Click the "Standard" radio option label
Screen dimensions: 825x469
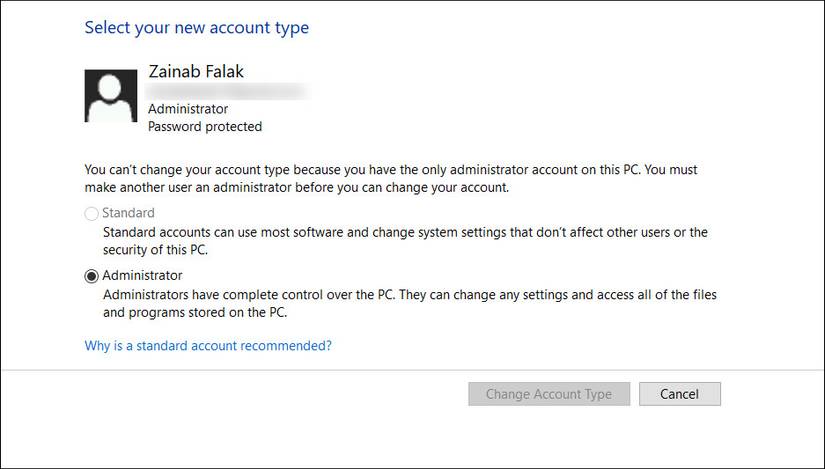(129, 213)
